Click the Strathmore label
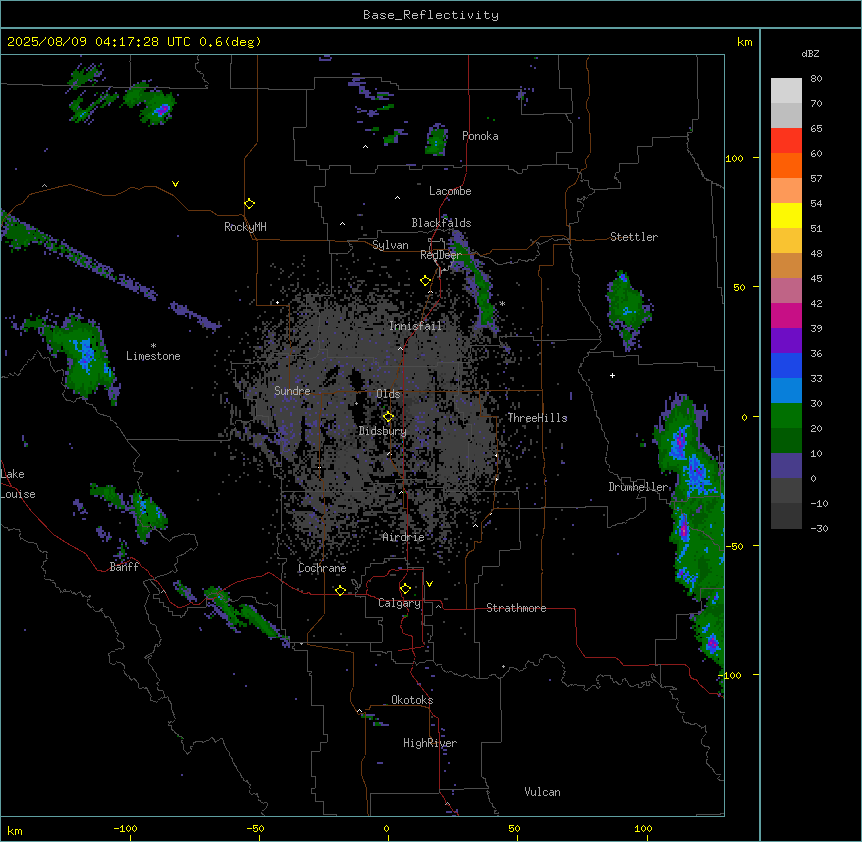 pyautogui.click(x=516, y=608)
